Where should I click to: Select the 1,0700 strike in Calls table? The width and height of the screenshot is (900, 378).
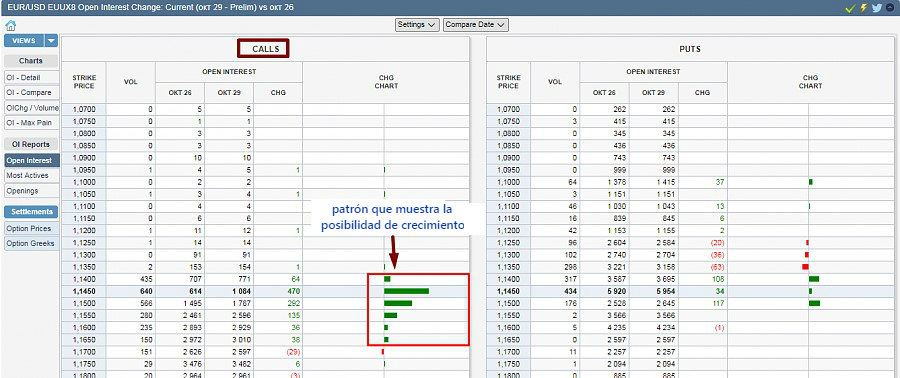pyautogui.click(x=84, y=109)
